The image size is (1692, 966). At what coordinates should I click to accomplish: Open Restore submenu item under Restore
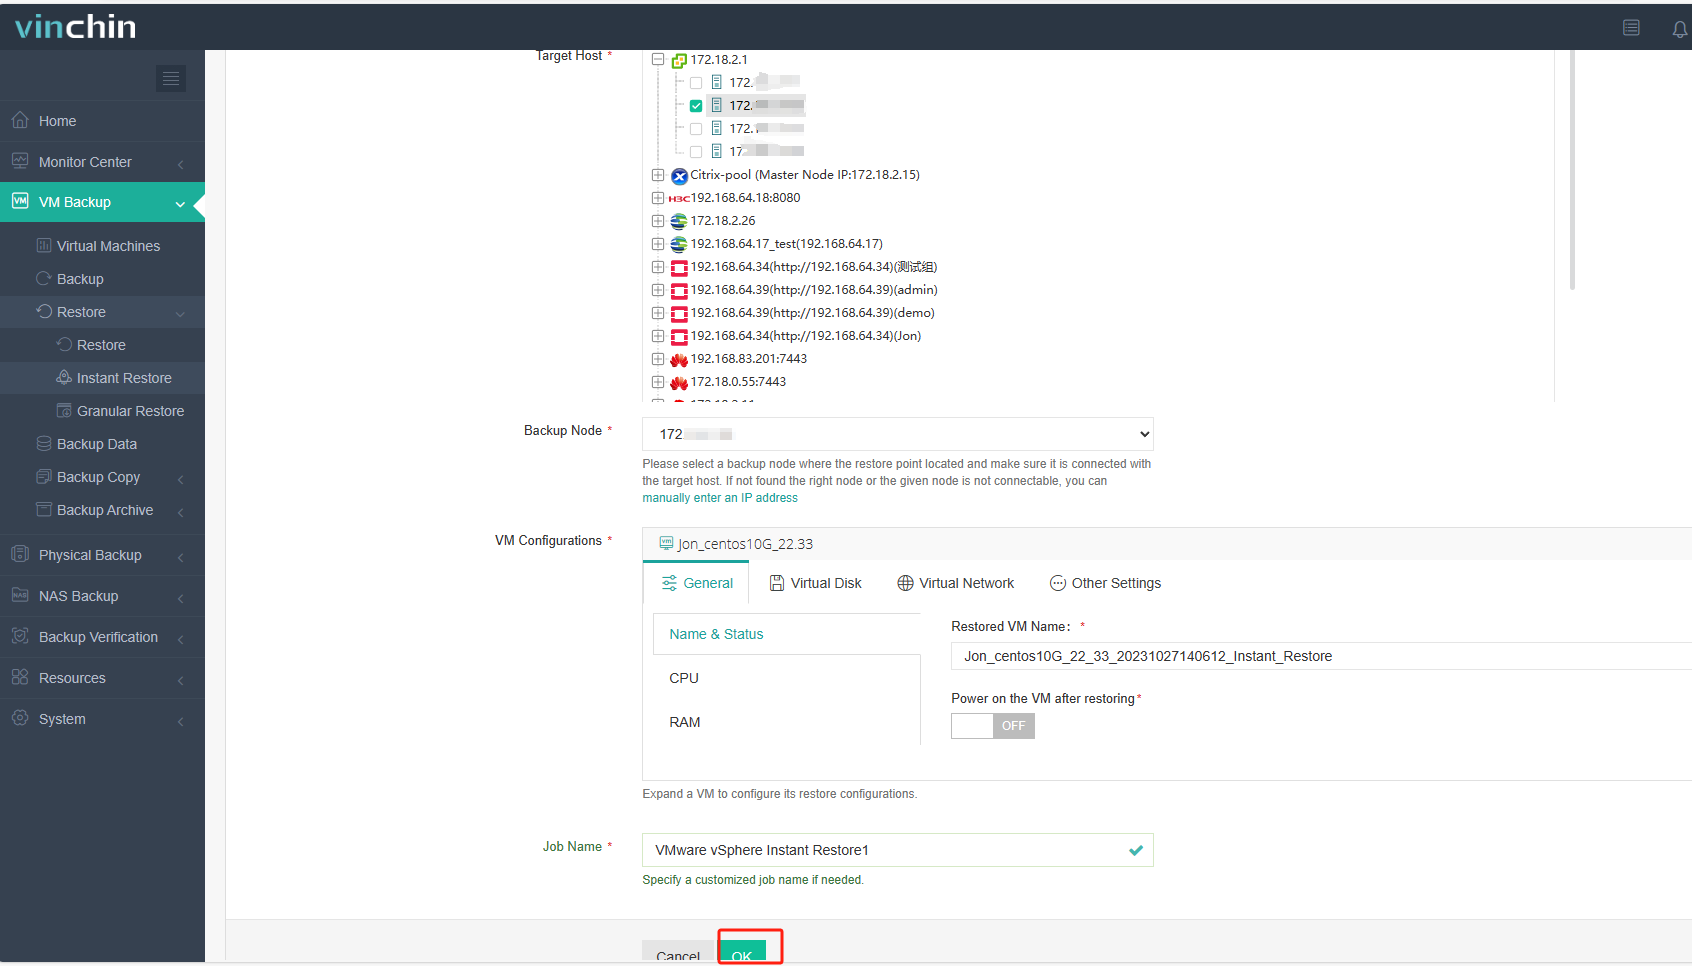102,345
